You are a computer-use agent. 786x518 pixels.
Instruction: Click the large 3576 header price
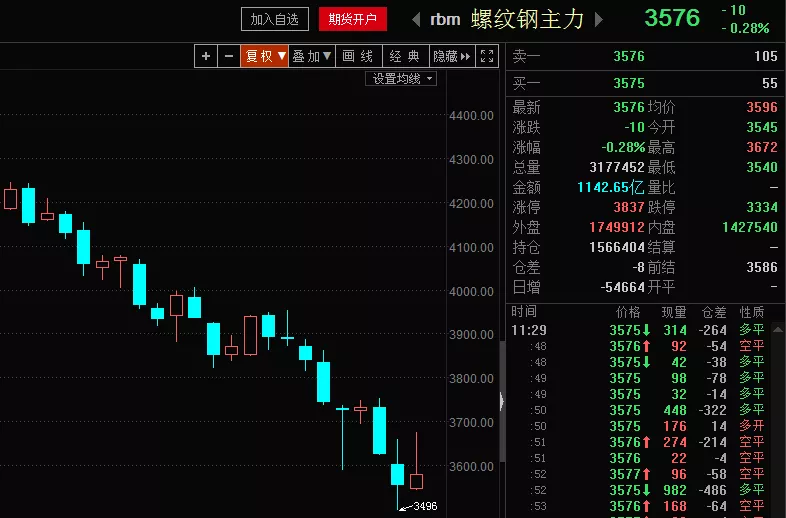[672, 18]
